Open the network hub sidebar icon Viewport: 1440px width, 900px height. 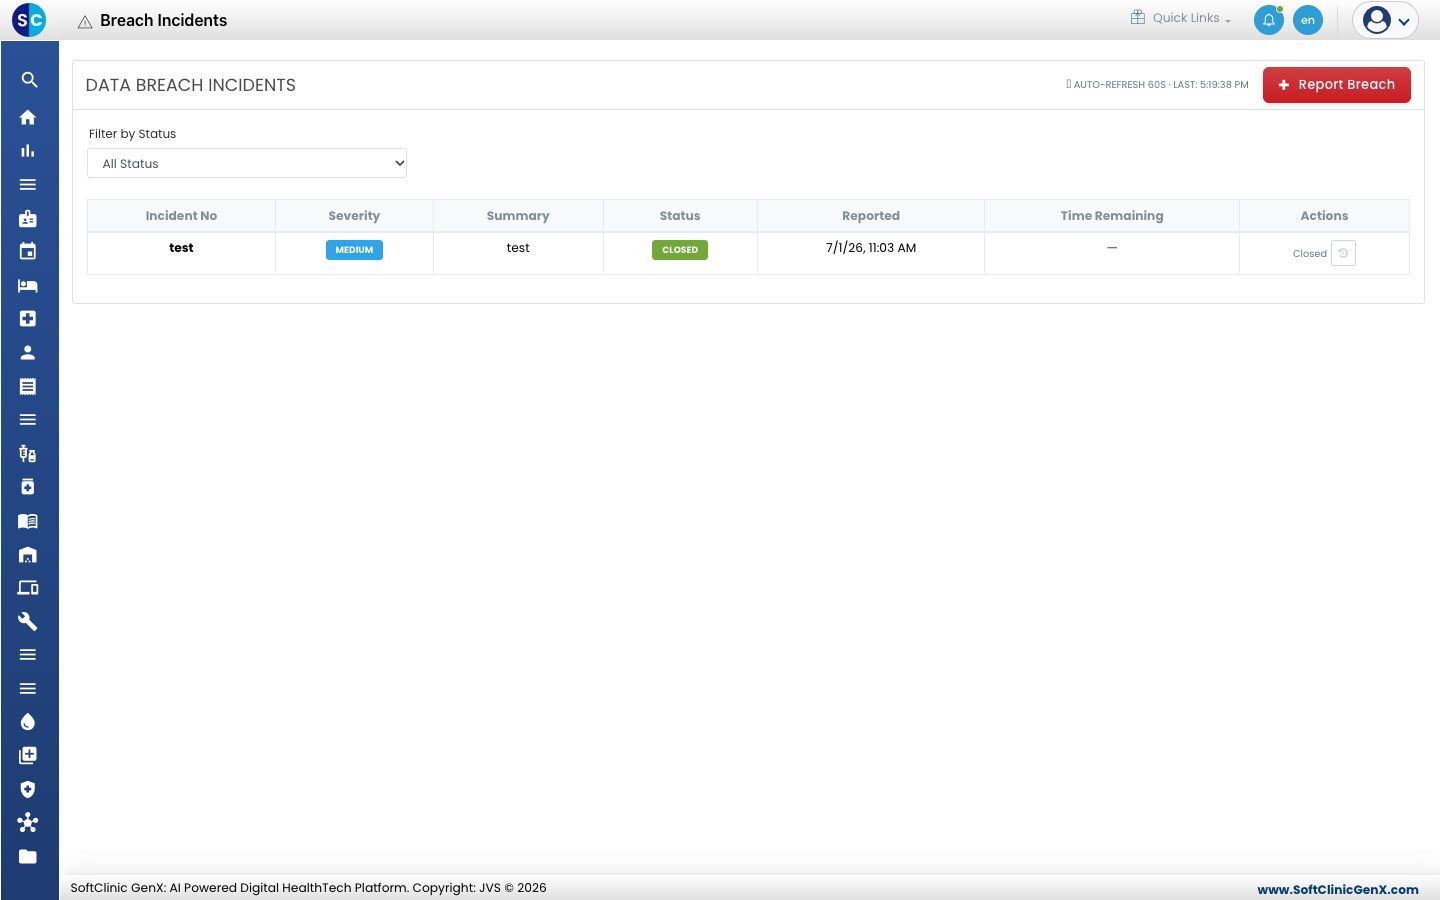coord(28,823)
